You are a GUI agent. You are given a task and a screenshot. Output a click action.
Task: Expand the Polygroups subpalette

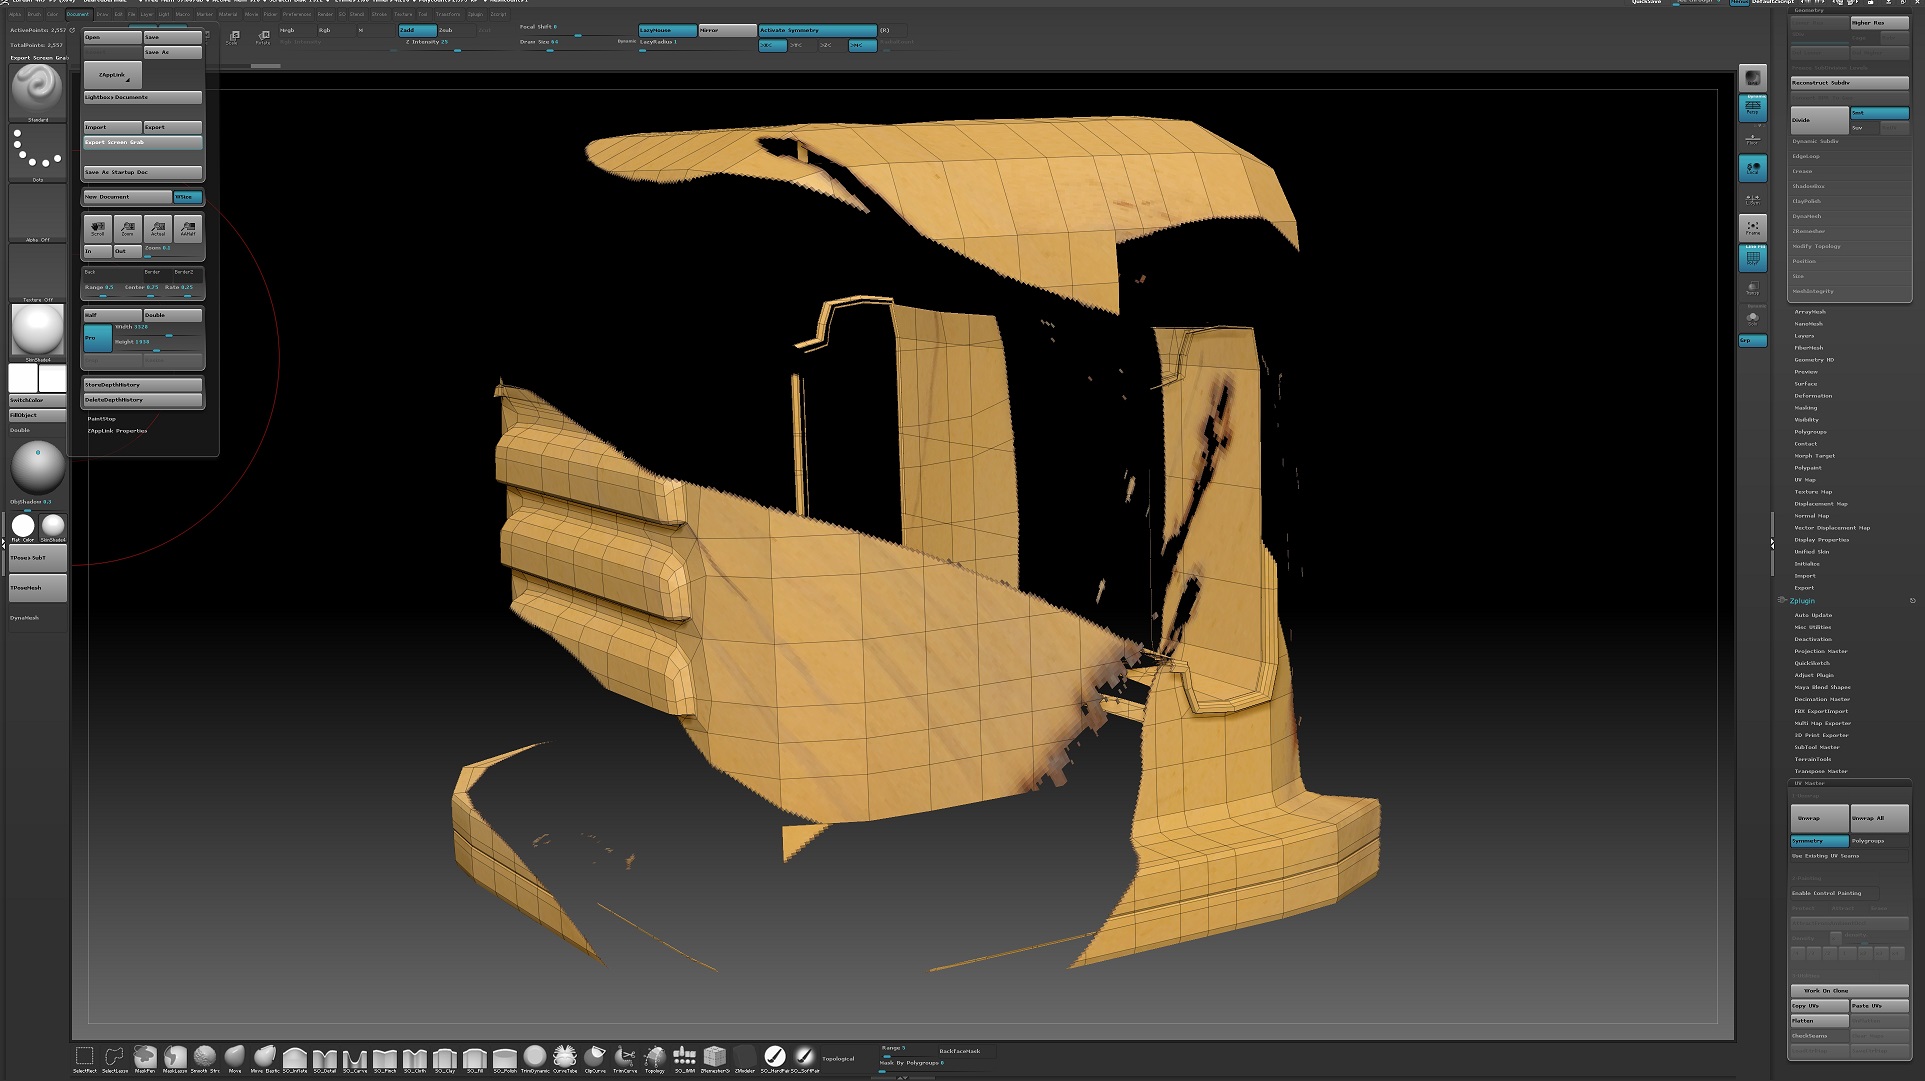pos(1810,432)
